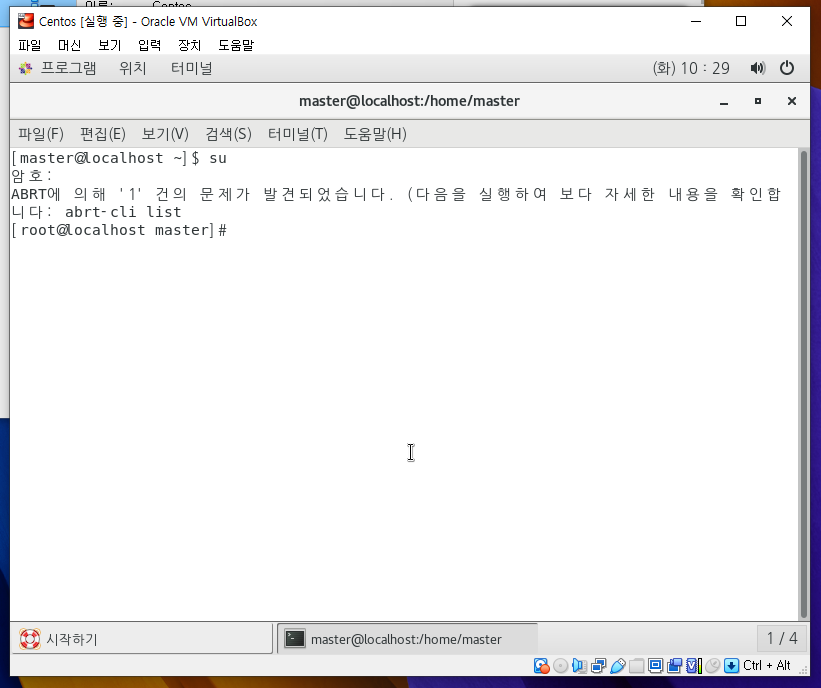The height and width of the screenshot is (688, 821).
Task: Click the display settings status icon
Action: pos(655,665)
